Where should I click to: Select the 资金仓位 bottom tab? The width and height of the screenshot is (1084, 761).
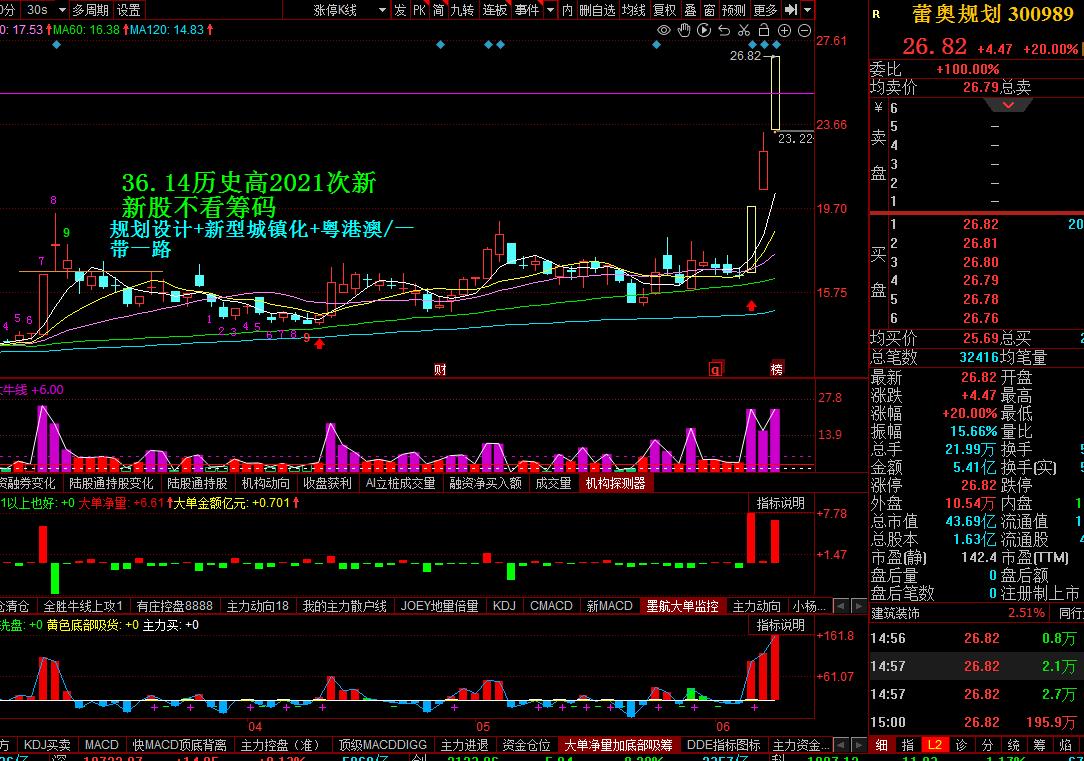[x=525, y=745]
